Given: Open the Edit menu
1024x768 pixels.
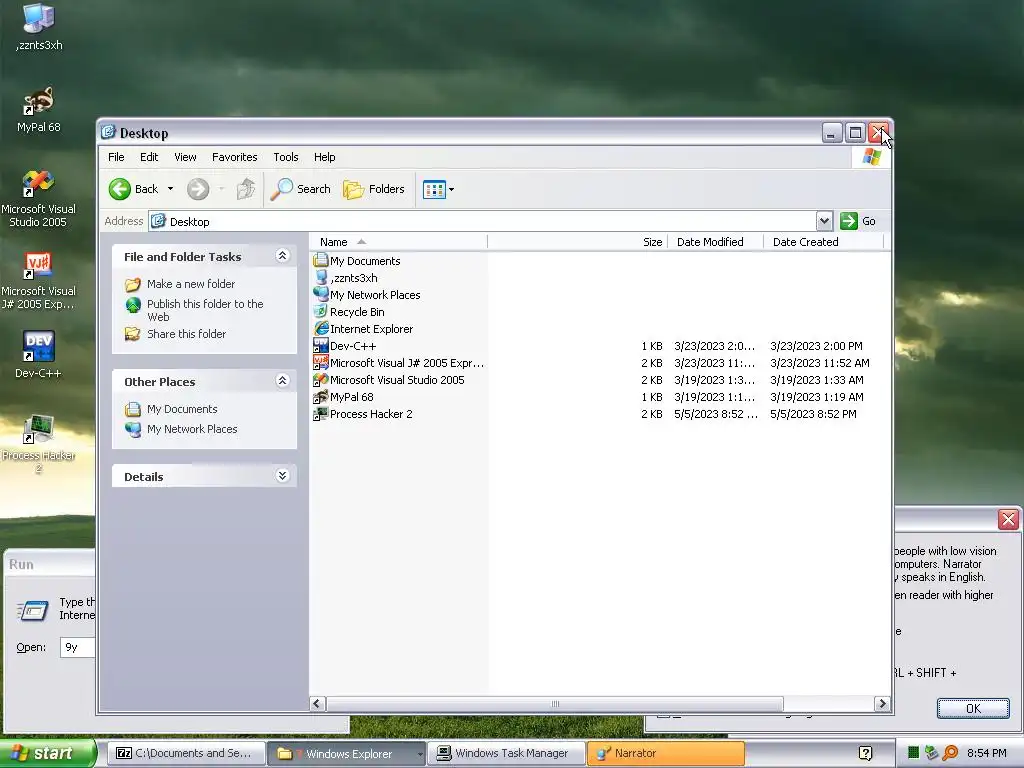Looking at the screenshot, I should (x=149, y=157).
